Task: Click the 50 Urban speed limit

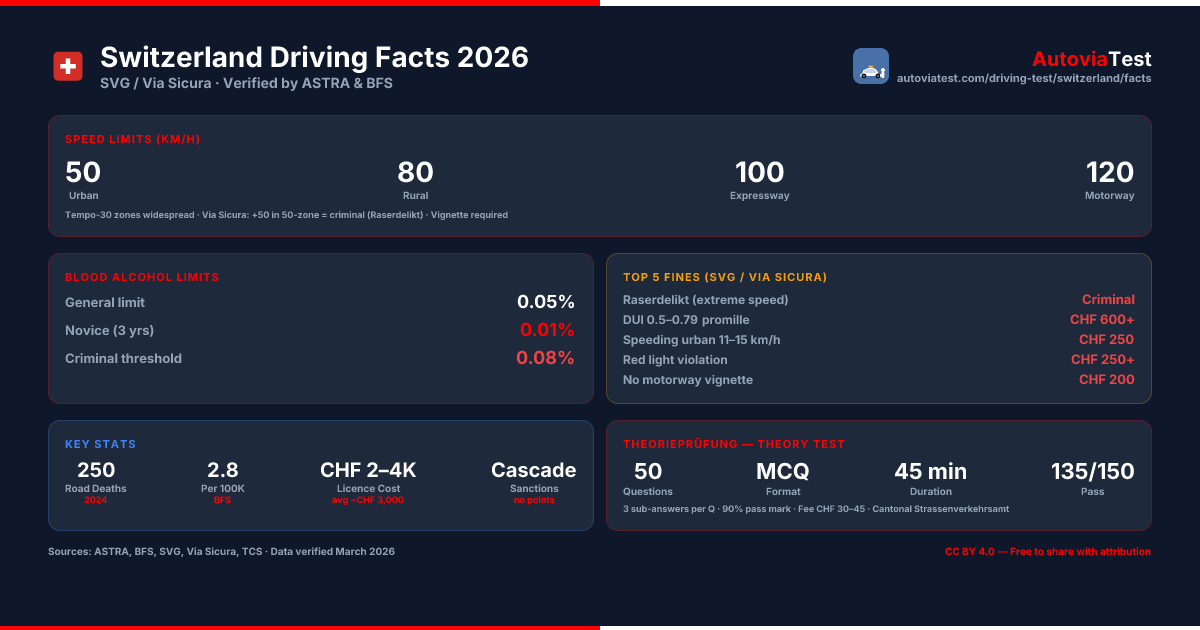Action: click(x=83, y=180)
